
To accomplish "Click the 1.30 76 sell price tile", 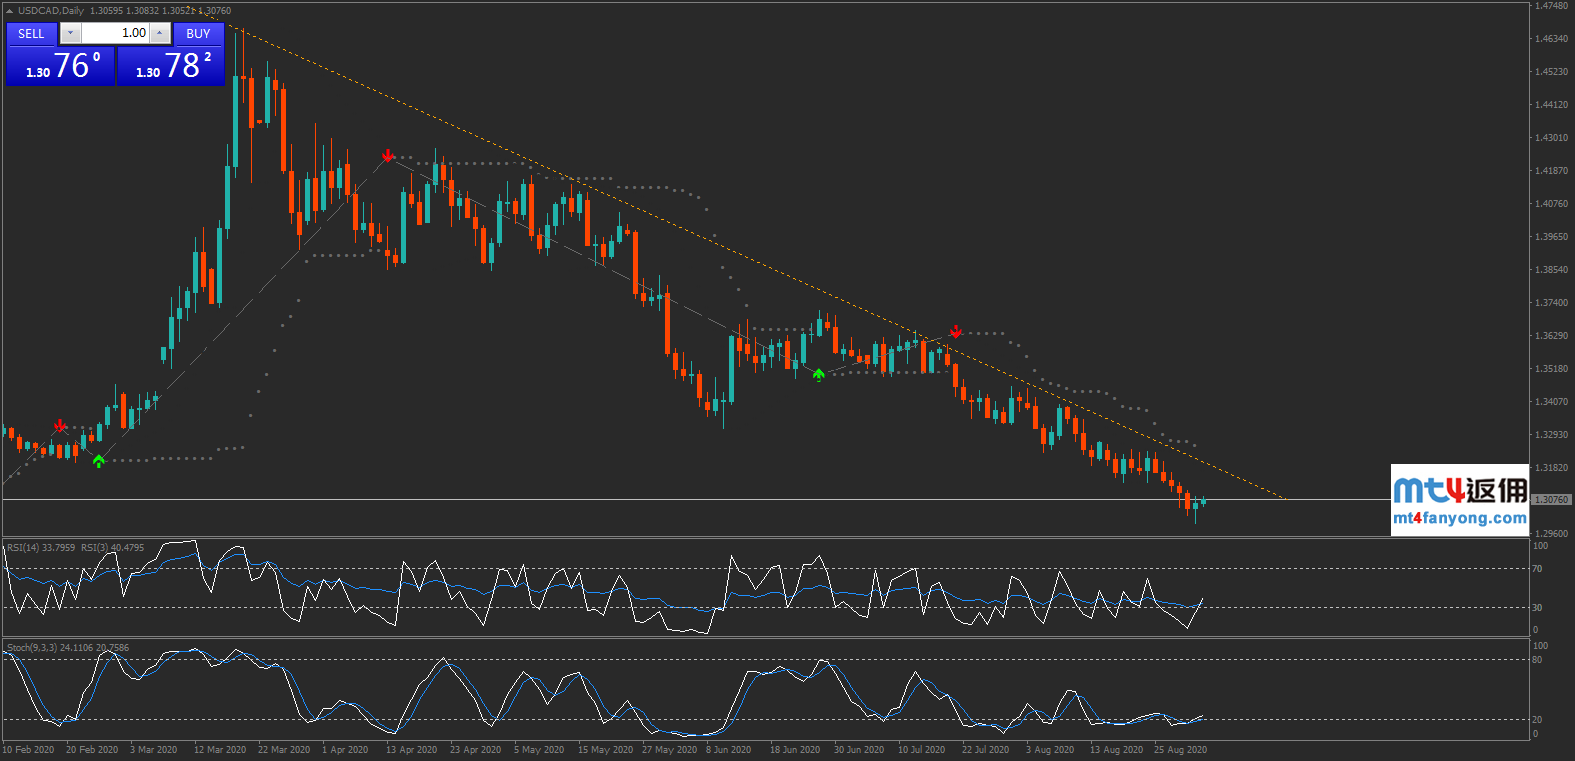I will 61,66.
